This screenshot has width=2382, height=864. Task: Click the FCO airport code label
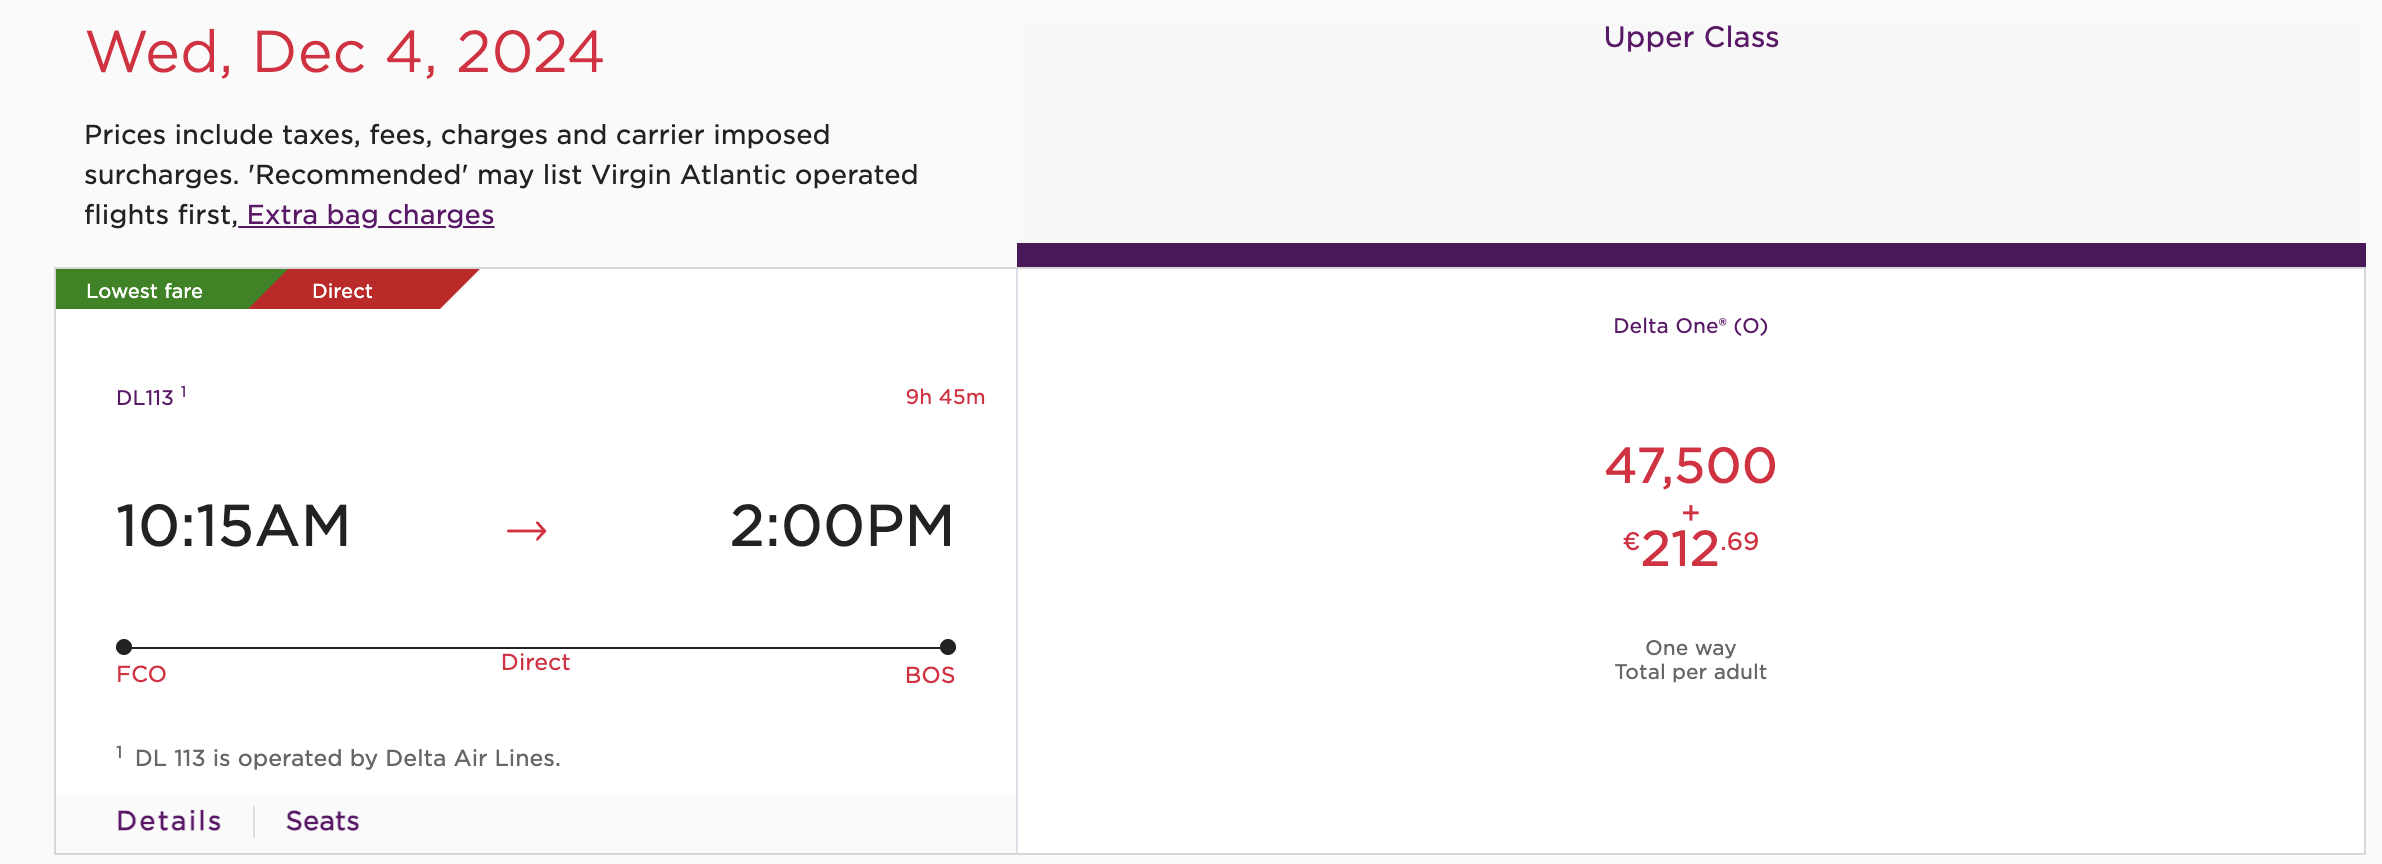pyautogui.click(x=141, y=674)
